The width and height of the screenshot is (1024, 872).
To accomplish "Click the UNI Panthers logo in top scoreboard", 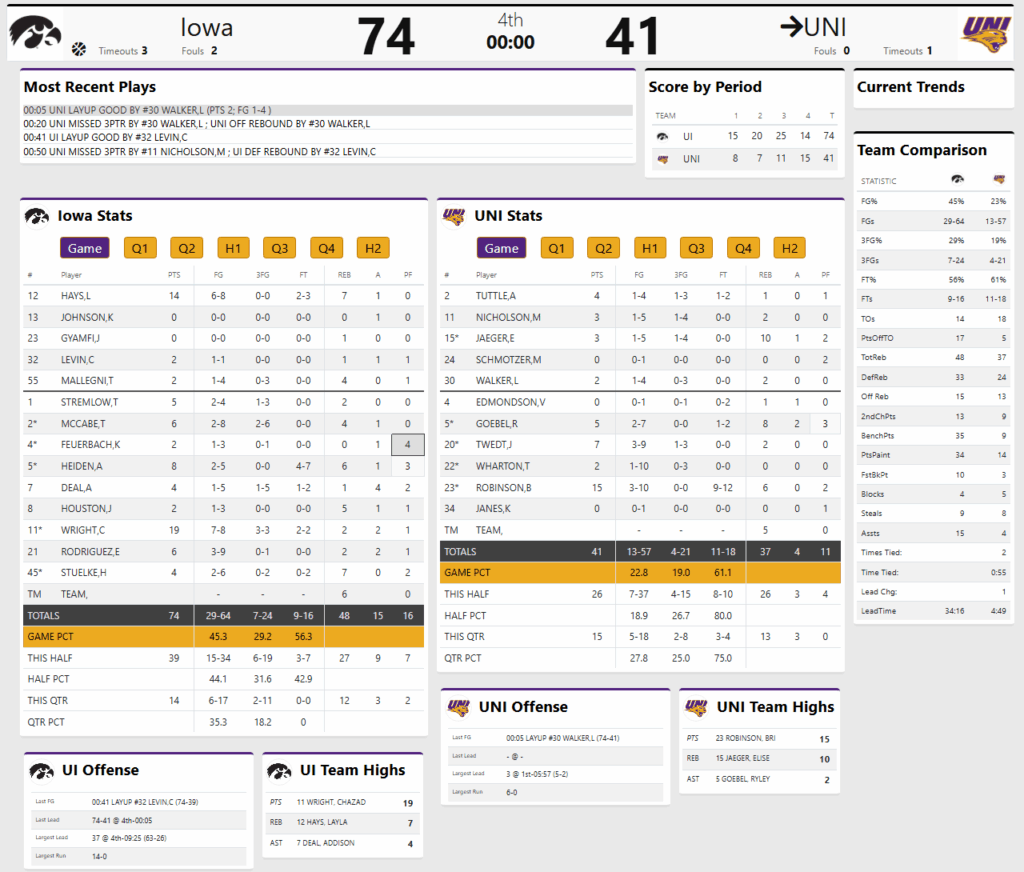I will click(x=985, y=35).
